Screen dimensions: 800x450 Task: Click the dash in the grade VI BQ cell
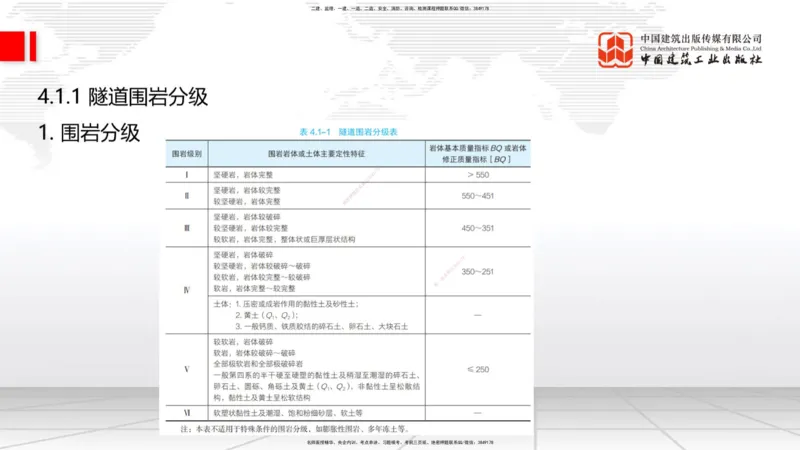tap(478, 413)
